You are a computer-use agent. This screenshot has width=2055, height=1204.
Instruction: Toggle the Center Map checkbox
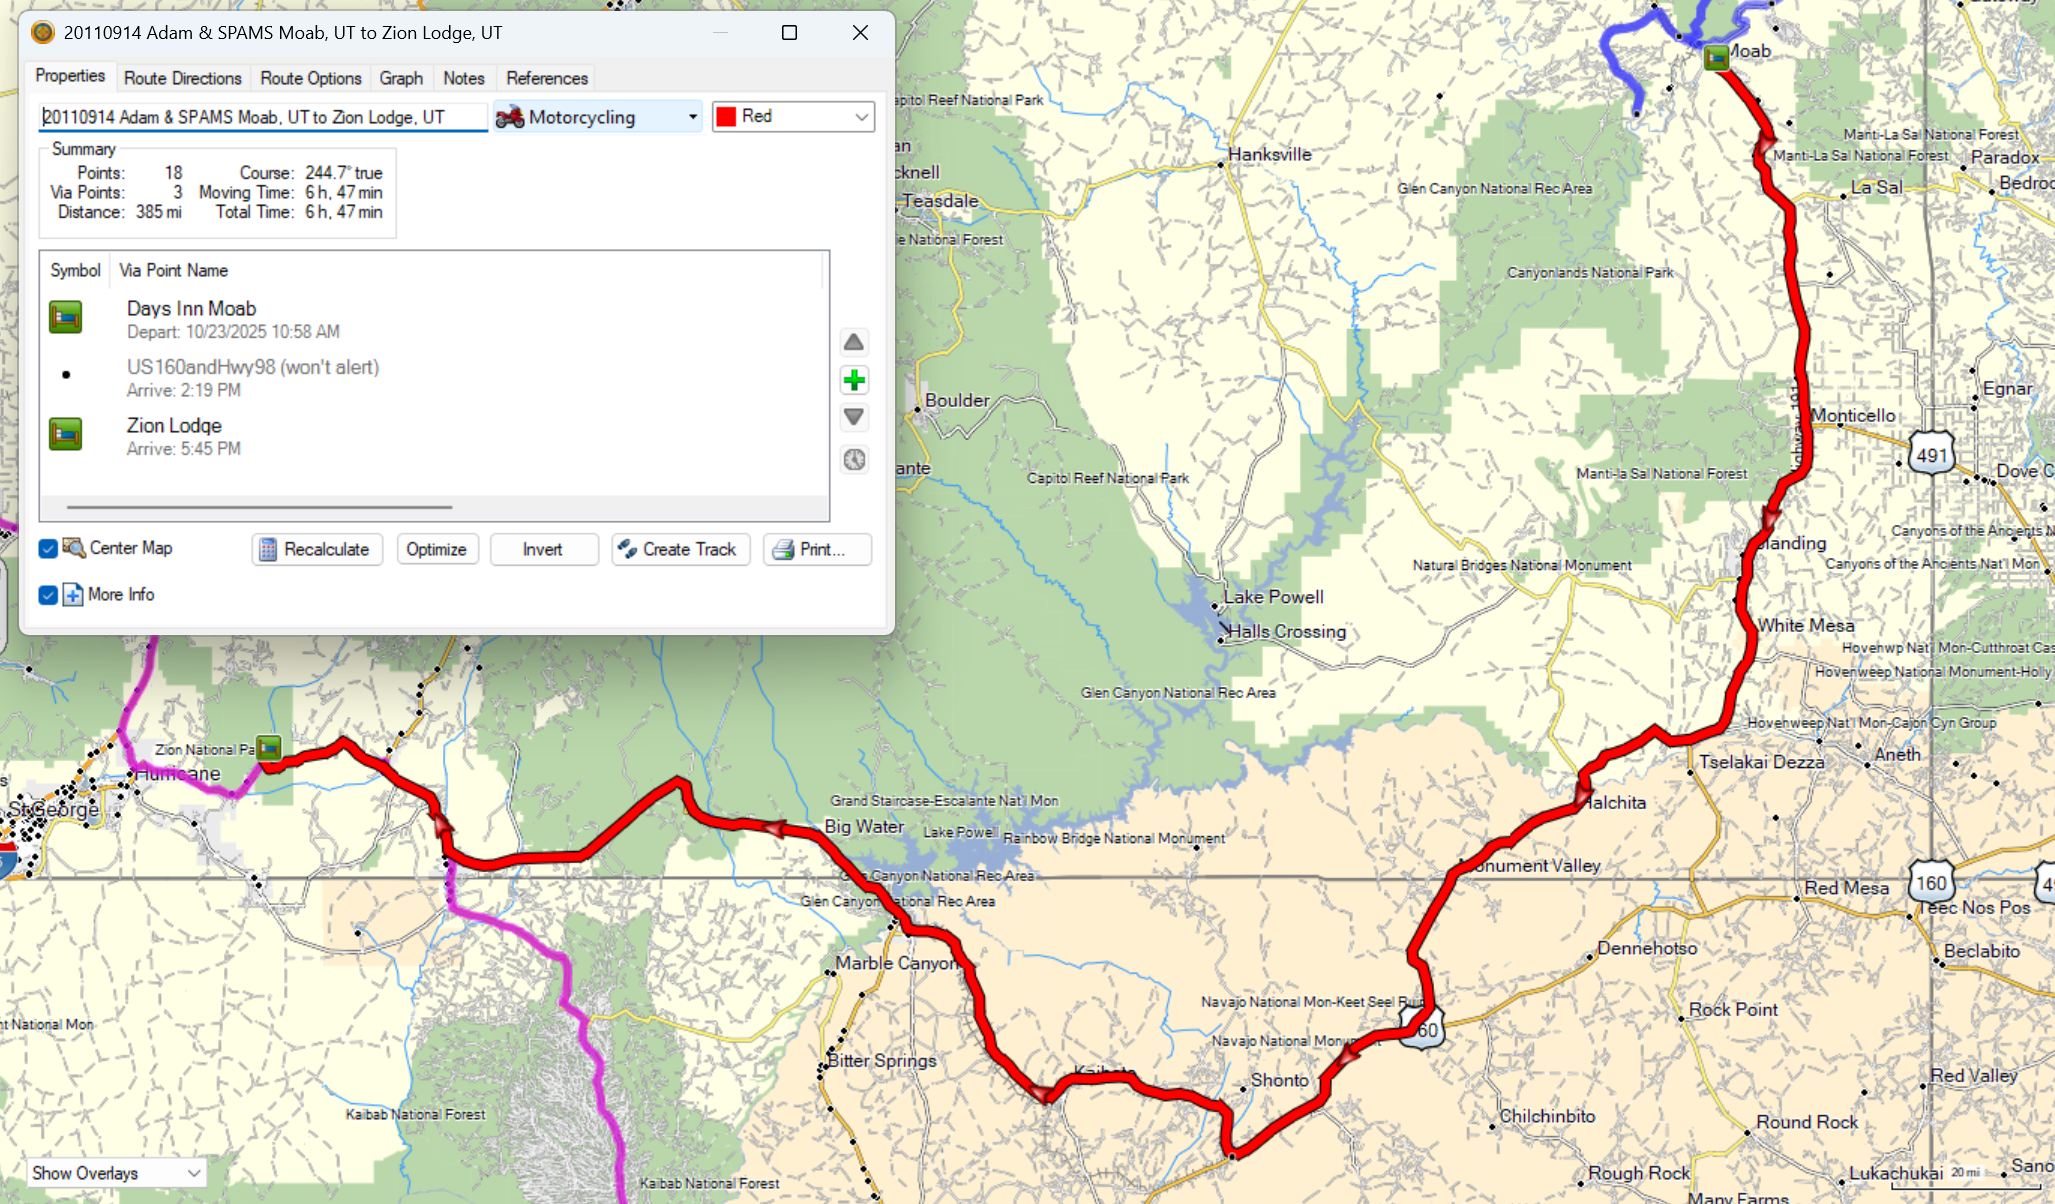pos(48,549)
